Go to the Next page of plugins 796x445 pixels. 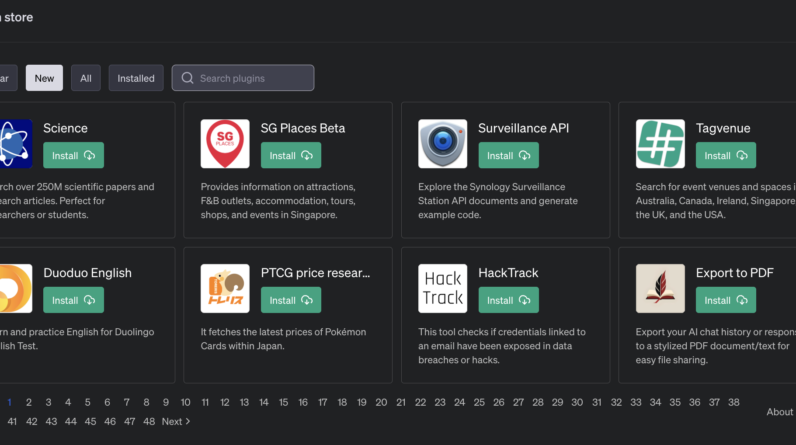[176, 422]
